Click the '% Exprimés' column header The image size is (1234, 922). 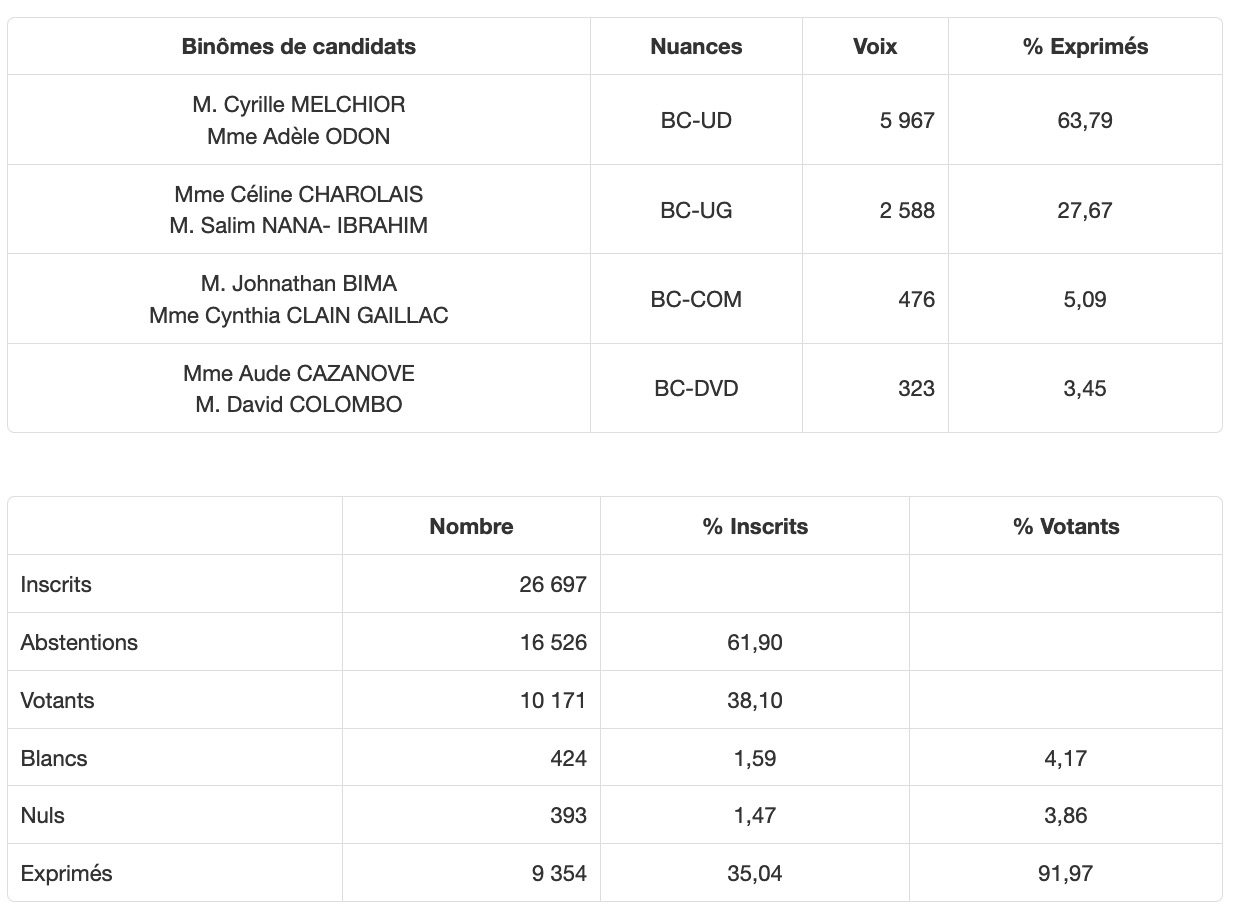click(1085, 46)
